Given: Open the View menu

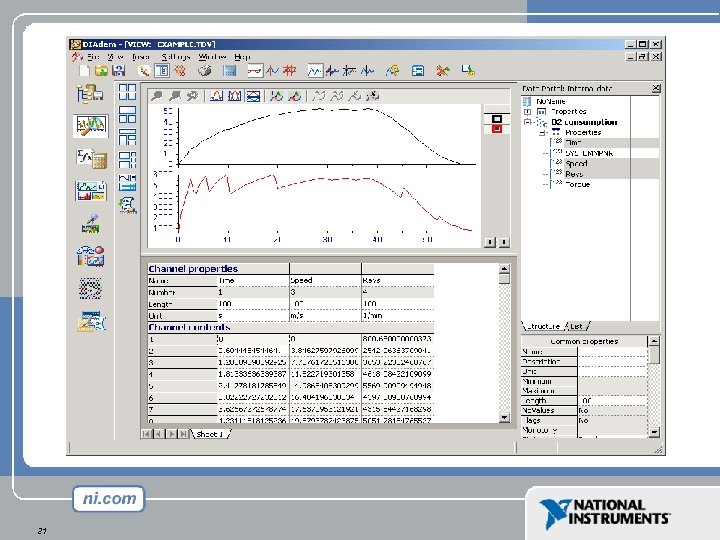Looking at the screenshot, I should click(115, 57).
